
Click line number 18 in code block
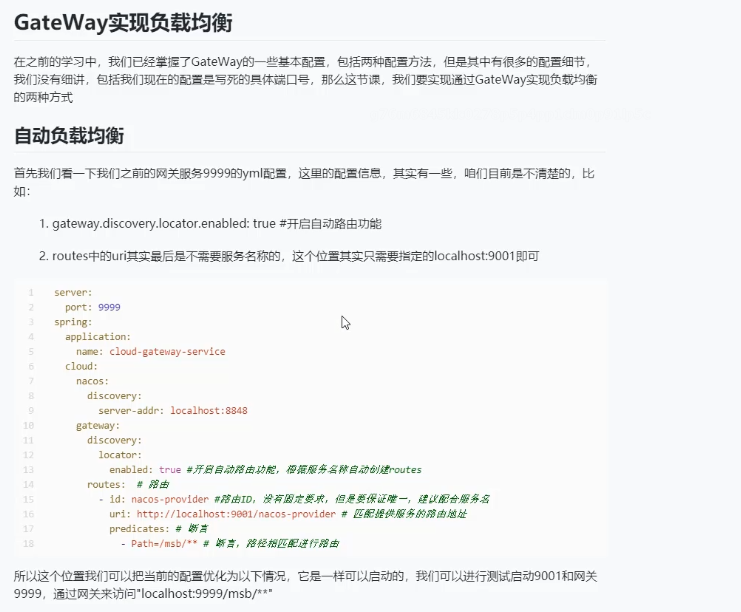(28, 543)
